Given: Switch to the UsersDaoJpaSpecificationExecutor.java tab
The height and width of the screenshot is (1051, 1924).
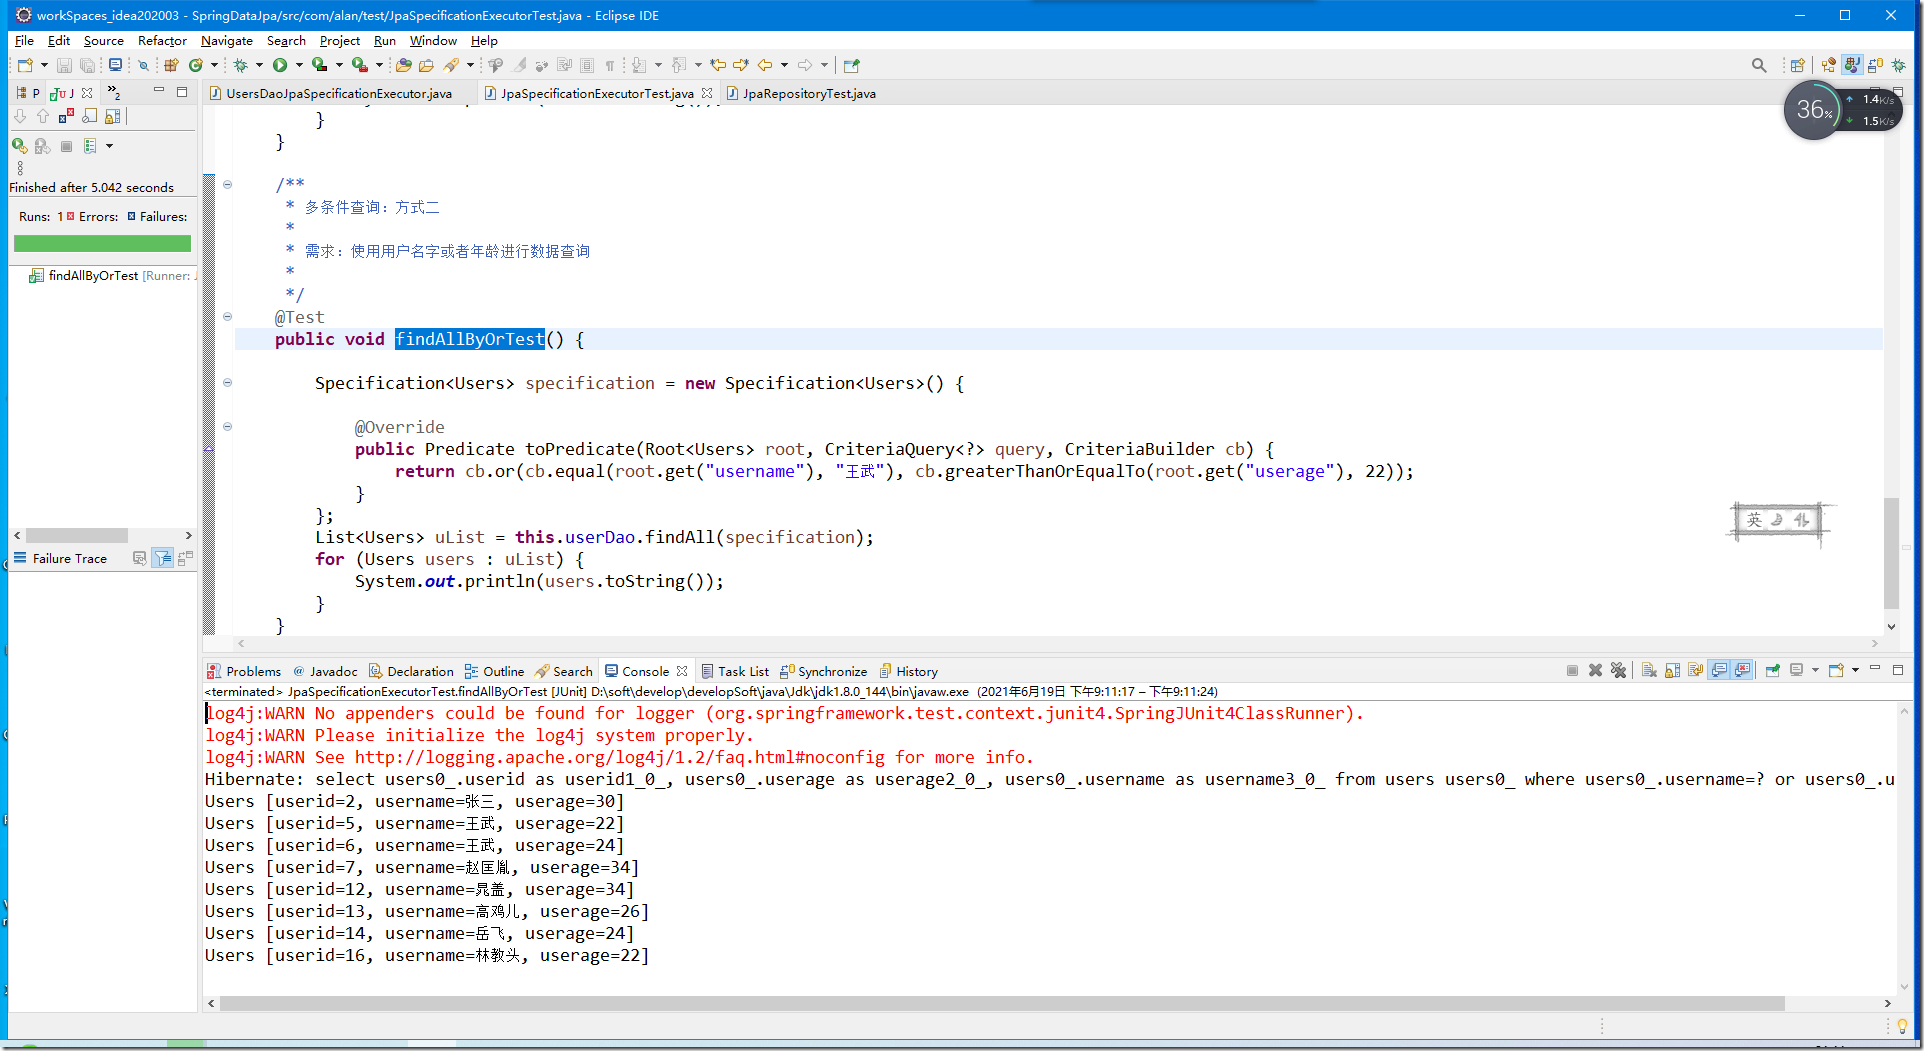Looking at the screenshot, I should [339, 93].
